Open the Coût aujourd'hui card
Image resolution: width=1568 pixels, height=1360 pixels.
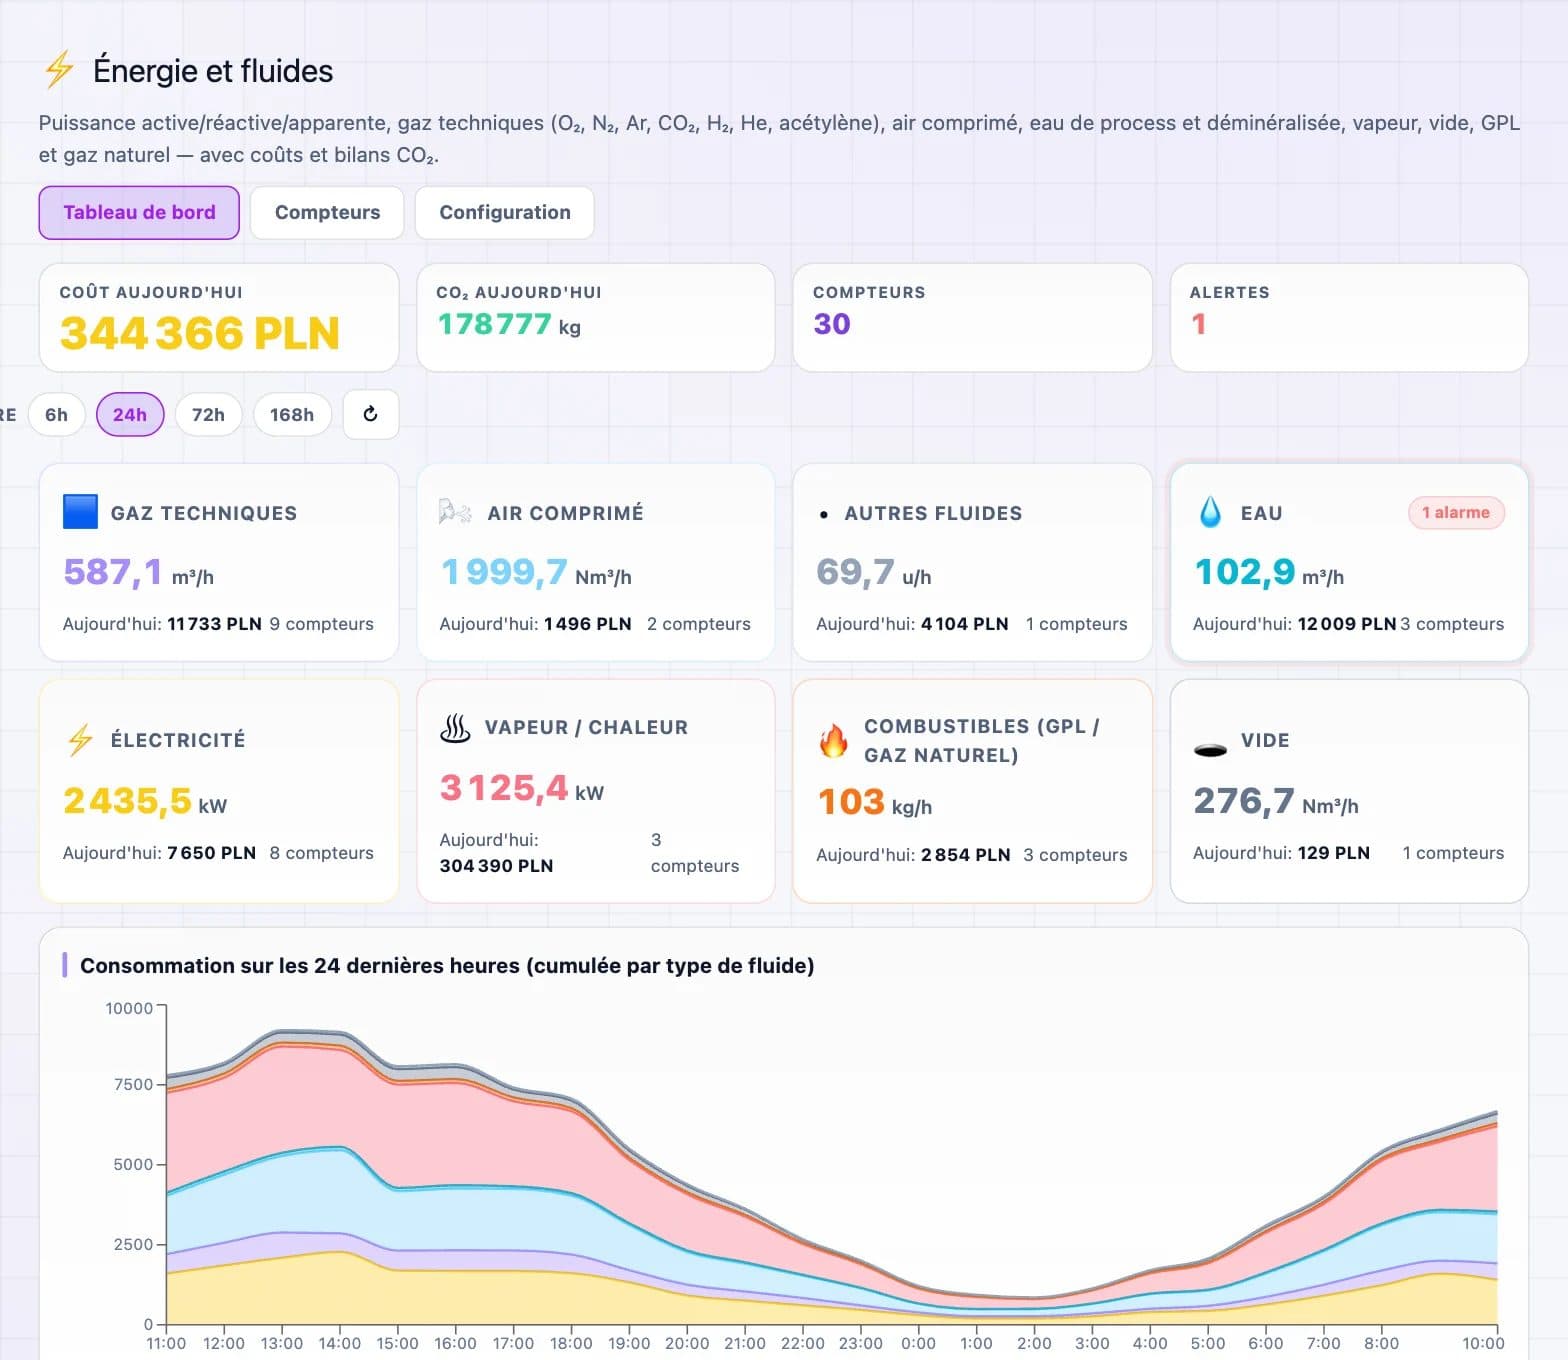(219, 317)
